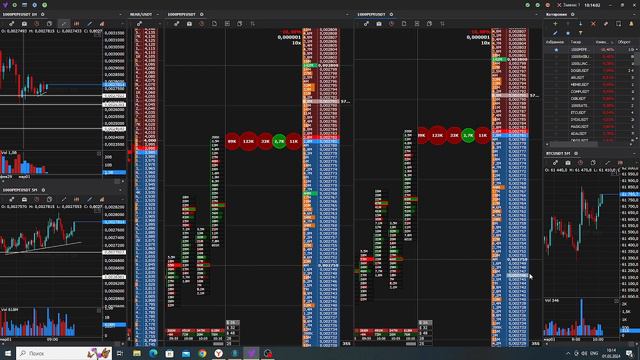
Task: Click link icon in middle 1000PEPEUSDT panel toolbar
Action: (176, 24)
